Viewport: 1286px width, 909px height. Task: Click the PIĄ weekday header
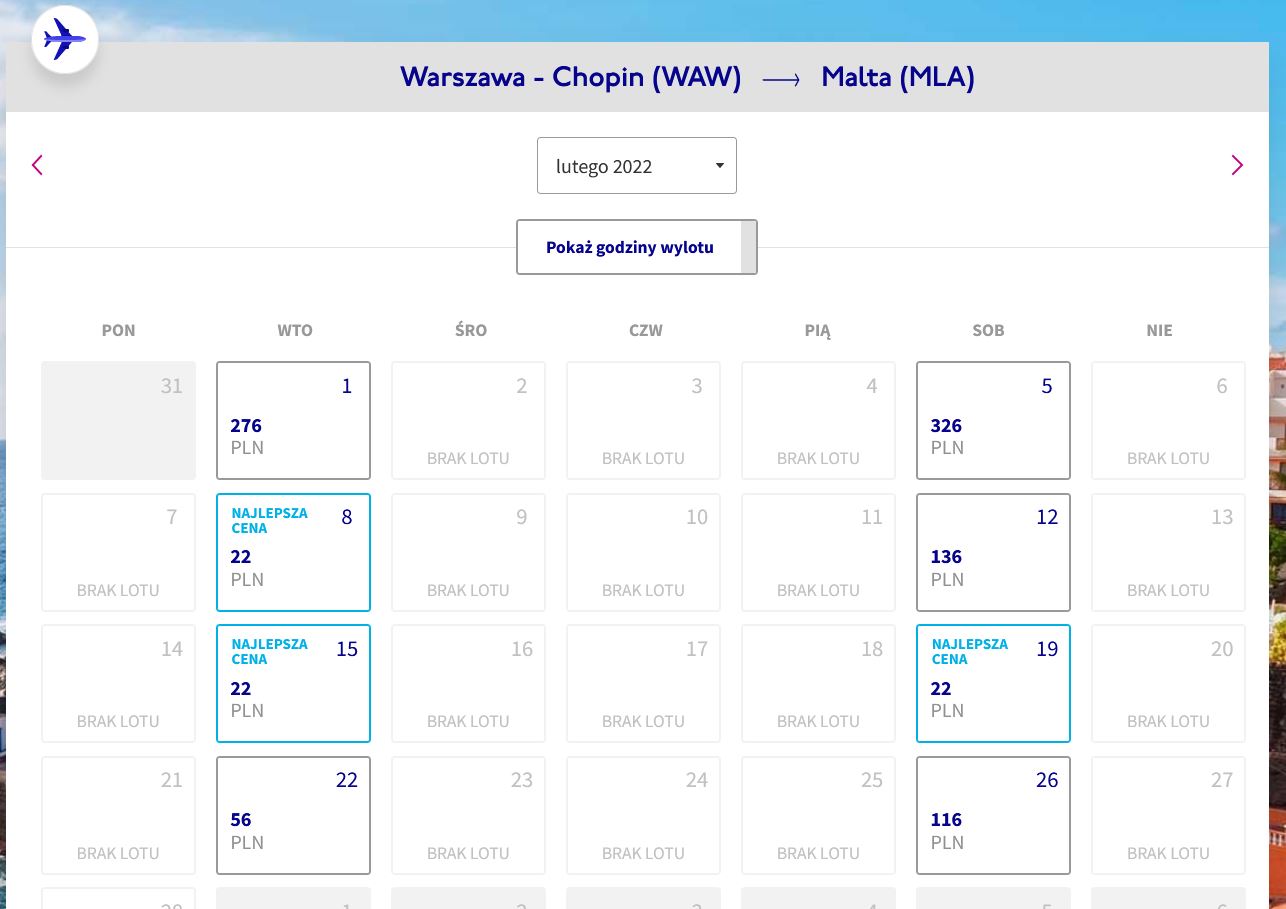point(818,330)
